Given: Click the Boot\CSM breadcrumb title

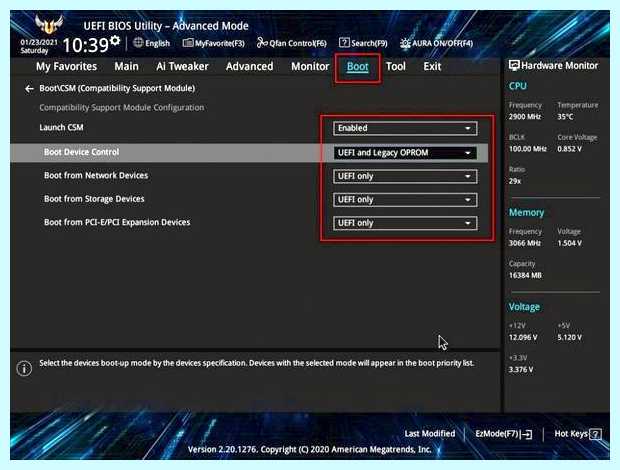Looking at the screenshot, I should pos(117,88).
